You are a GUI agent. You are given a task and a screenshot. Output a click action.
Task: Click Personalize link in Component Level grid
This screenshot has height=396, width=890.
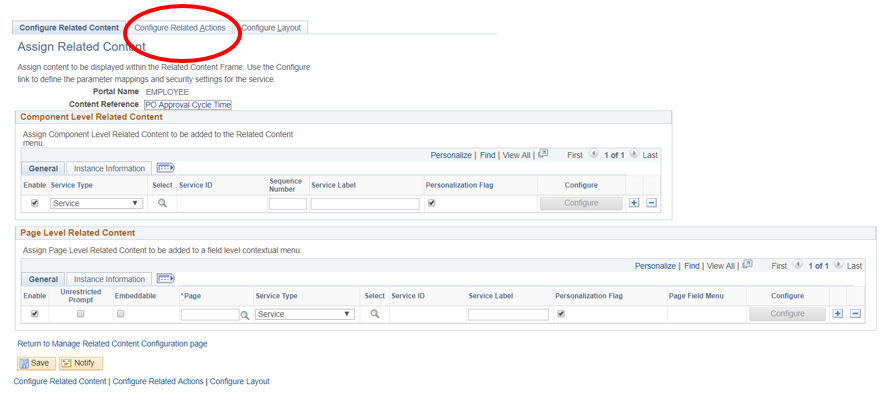(451, 155)
